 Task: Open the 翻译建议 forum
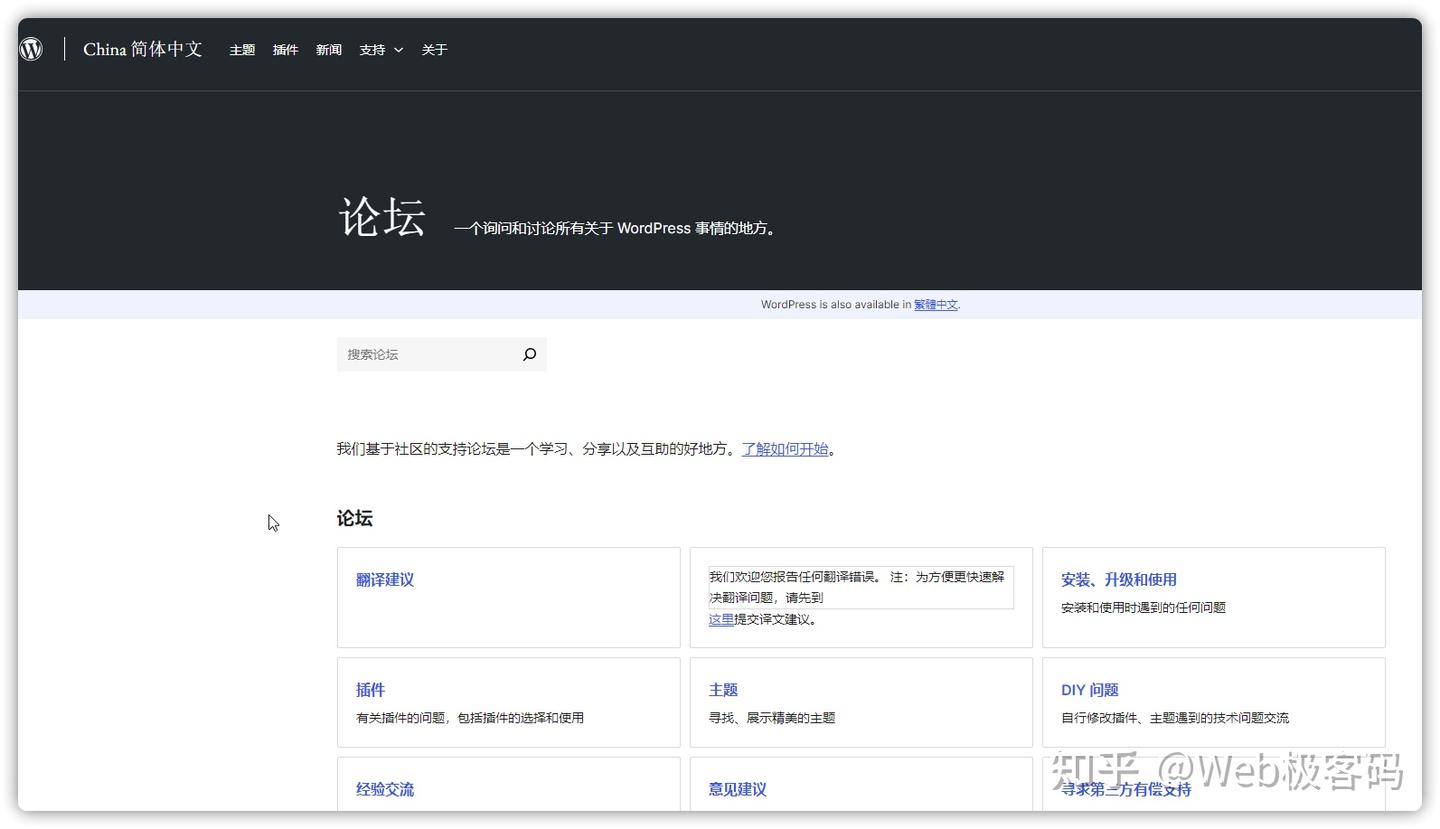(385, 580)
